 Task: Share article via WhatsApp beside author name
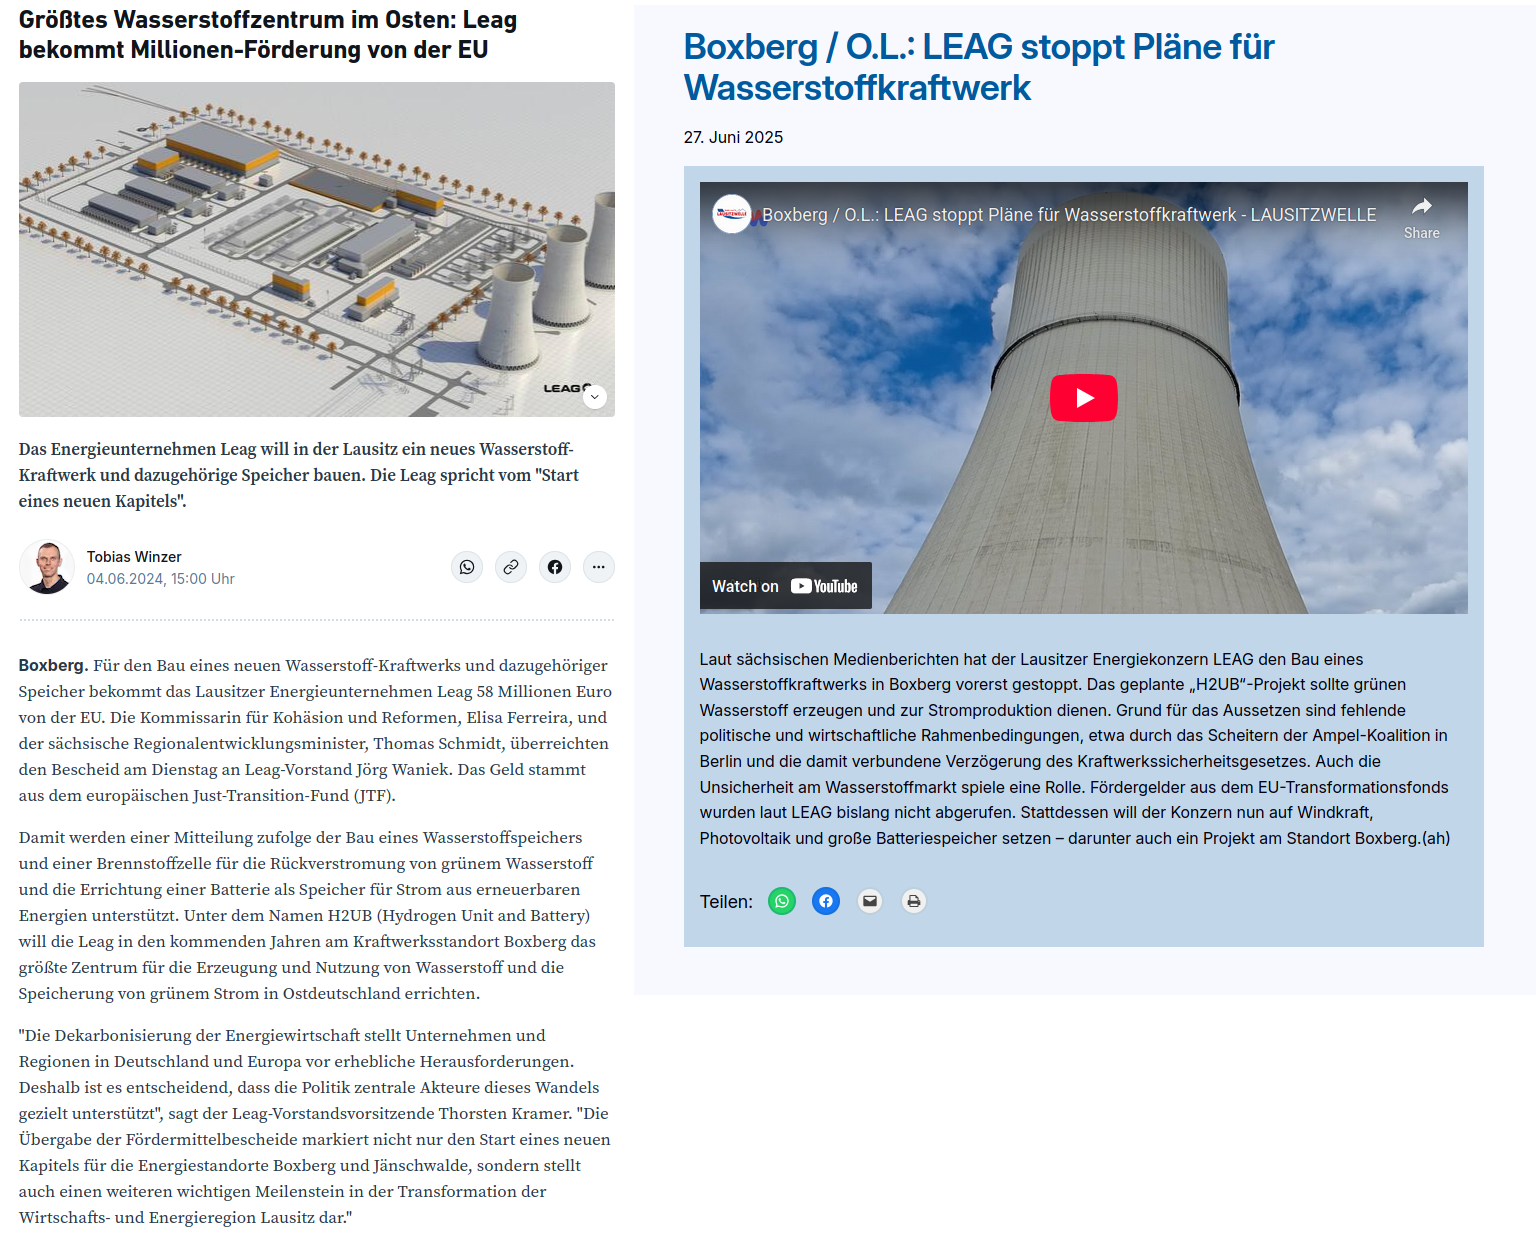pos(467,567)
